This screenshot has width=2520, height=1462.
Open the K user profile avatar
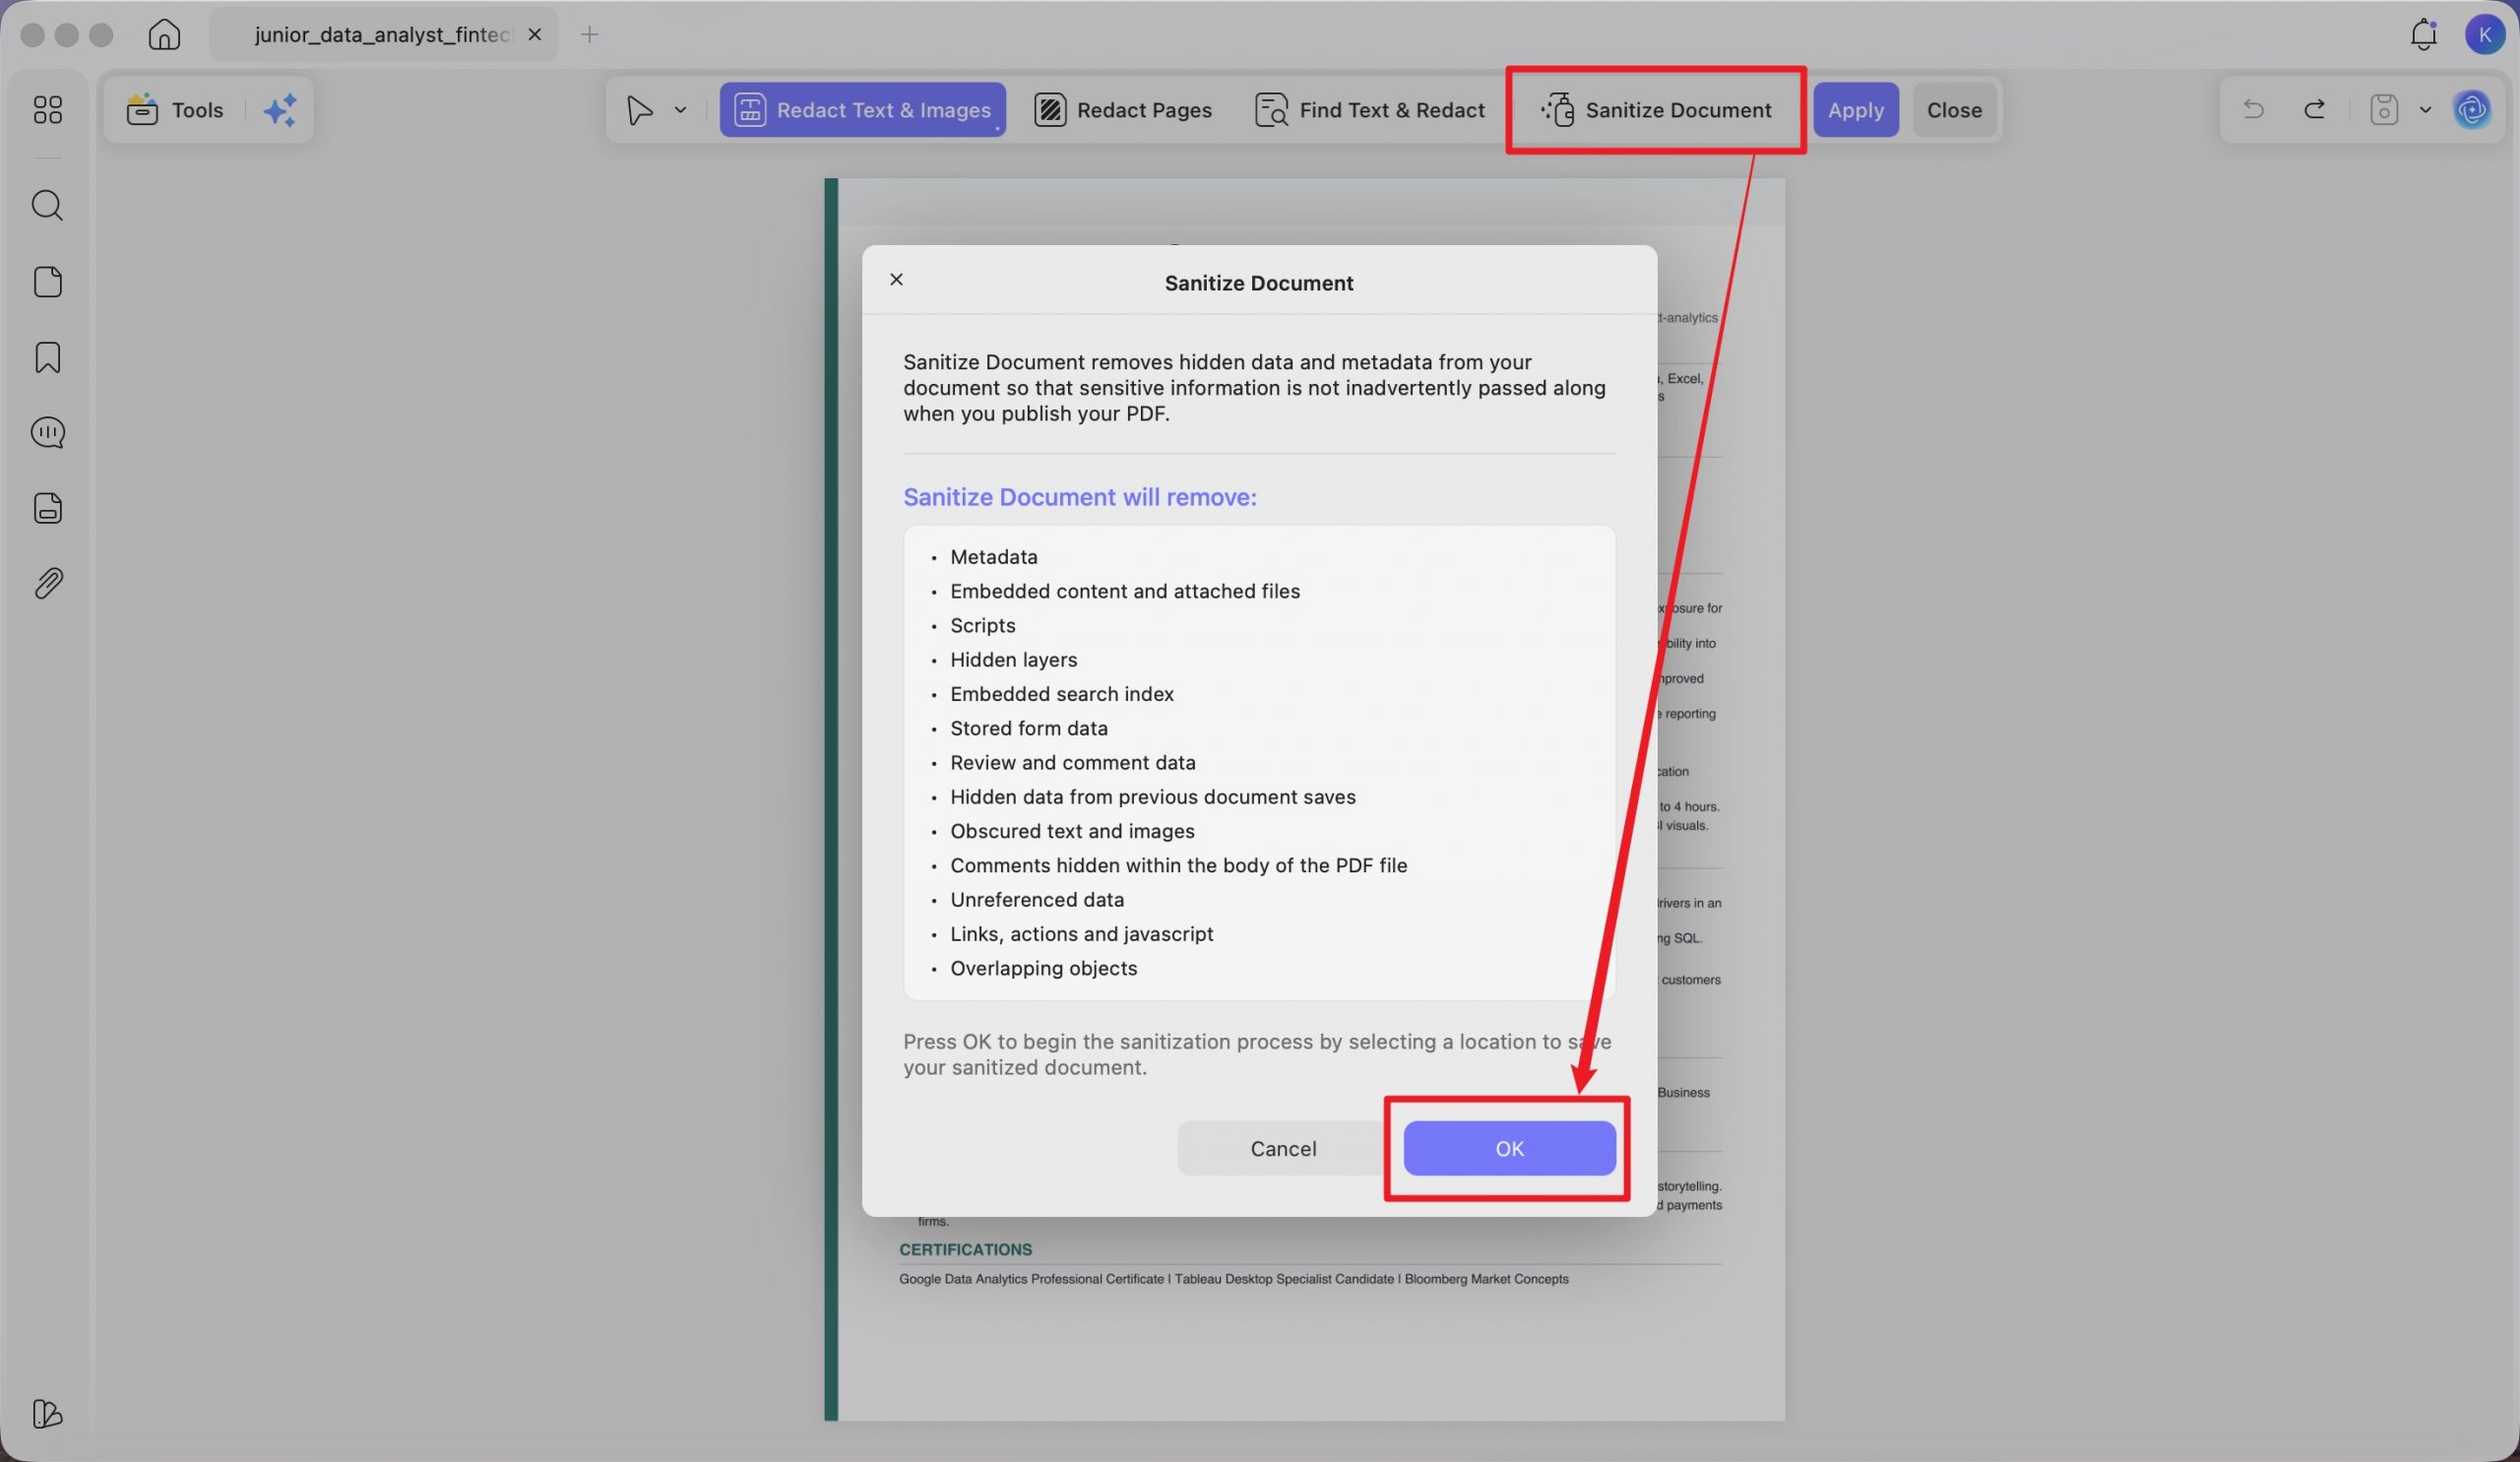[x=2484, y=34]
